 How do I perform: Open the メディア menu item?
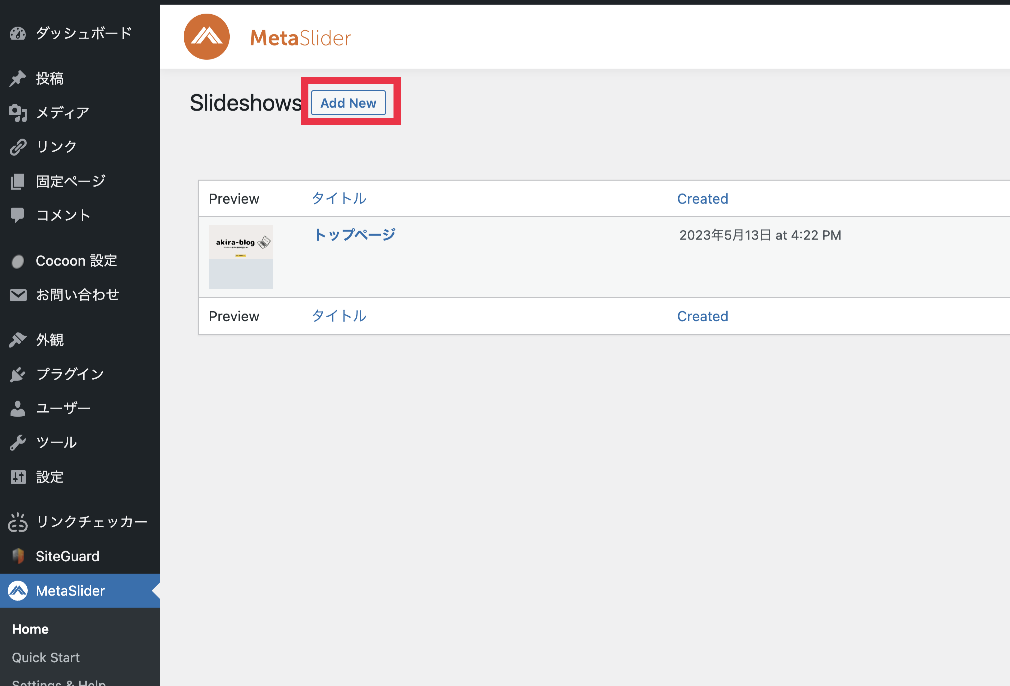[x=62, y=113]
